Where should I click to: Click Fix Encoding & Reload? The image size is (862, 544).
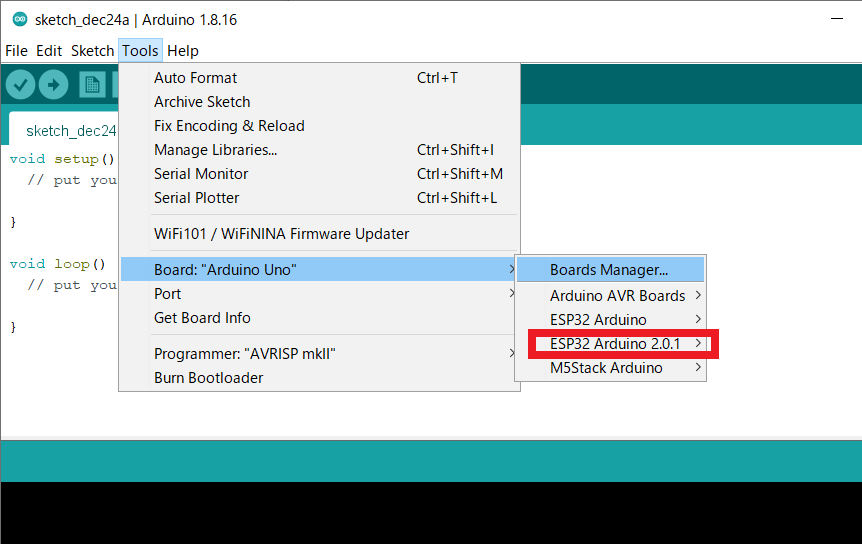pos(229,126)
